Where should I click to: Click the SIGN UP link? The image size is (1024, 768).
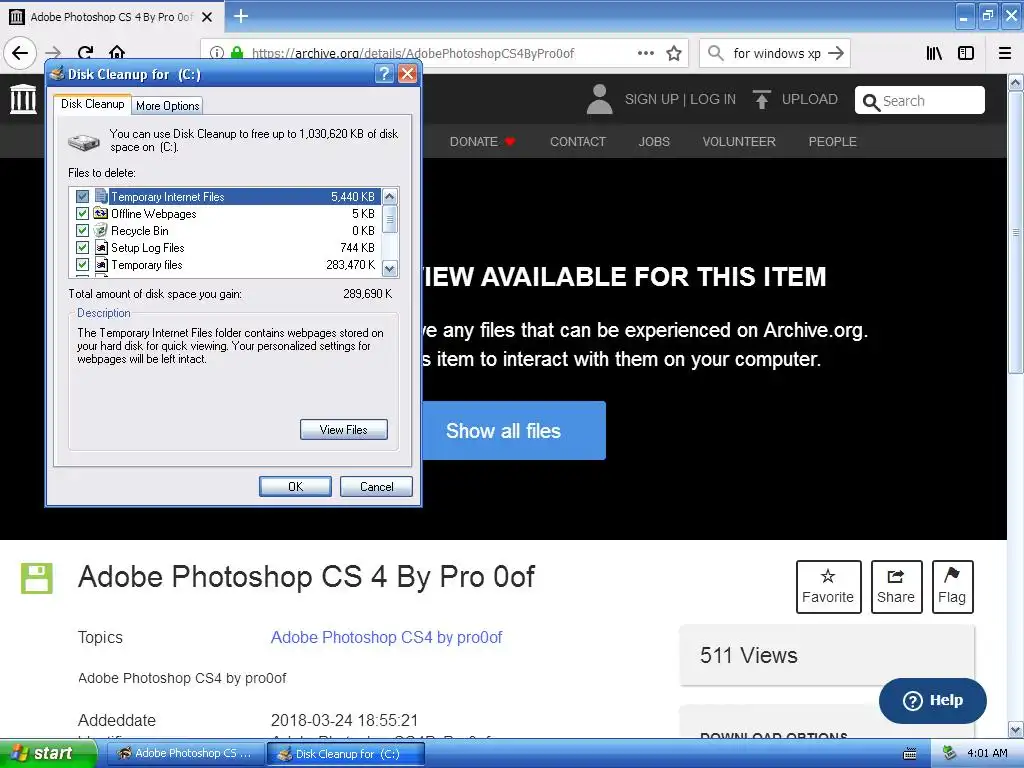click(652, 99)
